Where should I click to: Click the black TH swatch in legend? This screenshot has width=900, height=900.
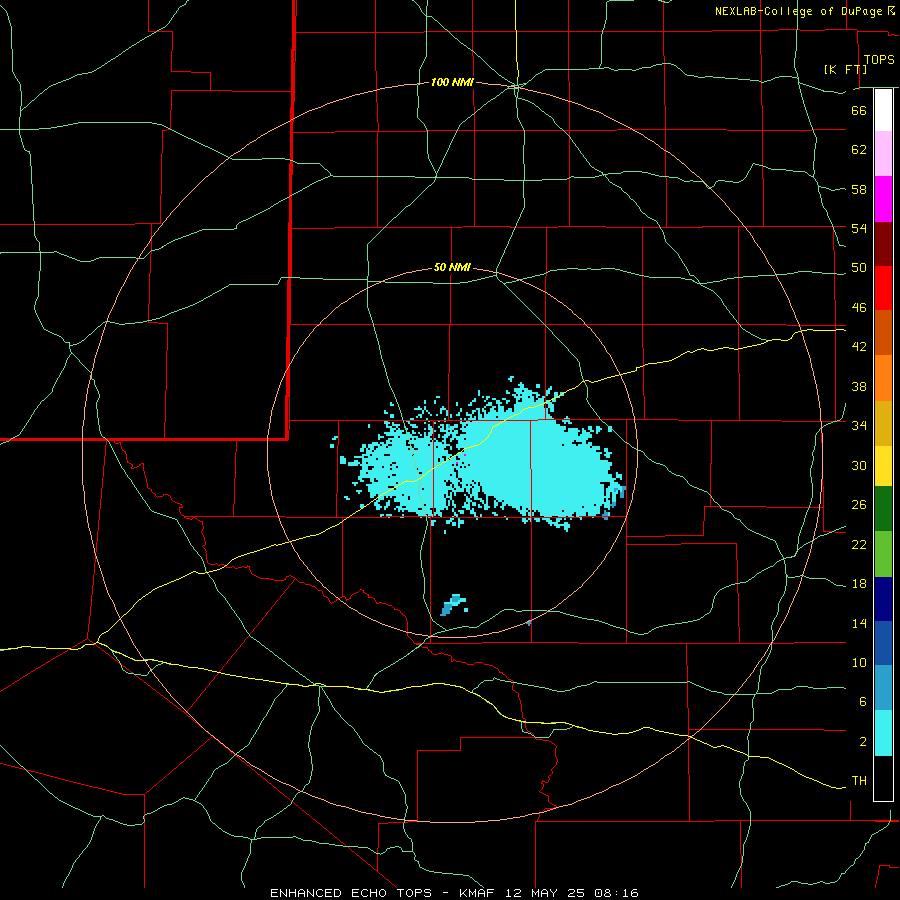click(883, 778)
